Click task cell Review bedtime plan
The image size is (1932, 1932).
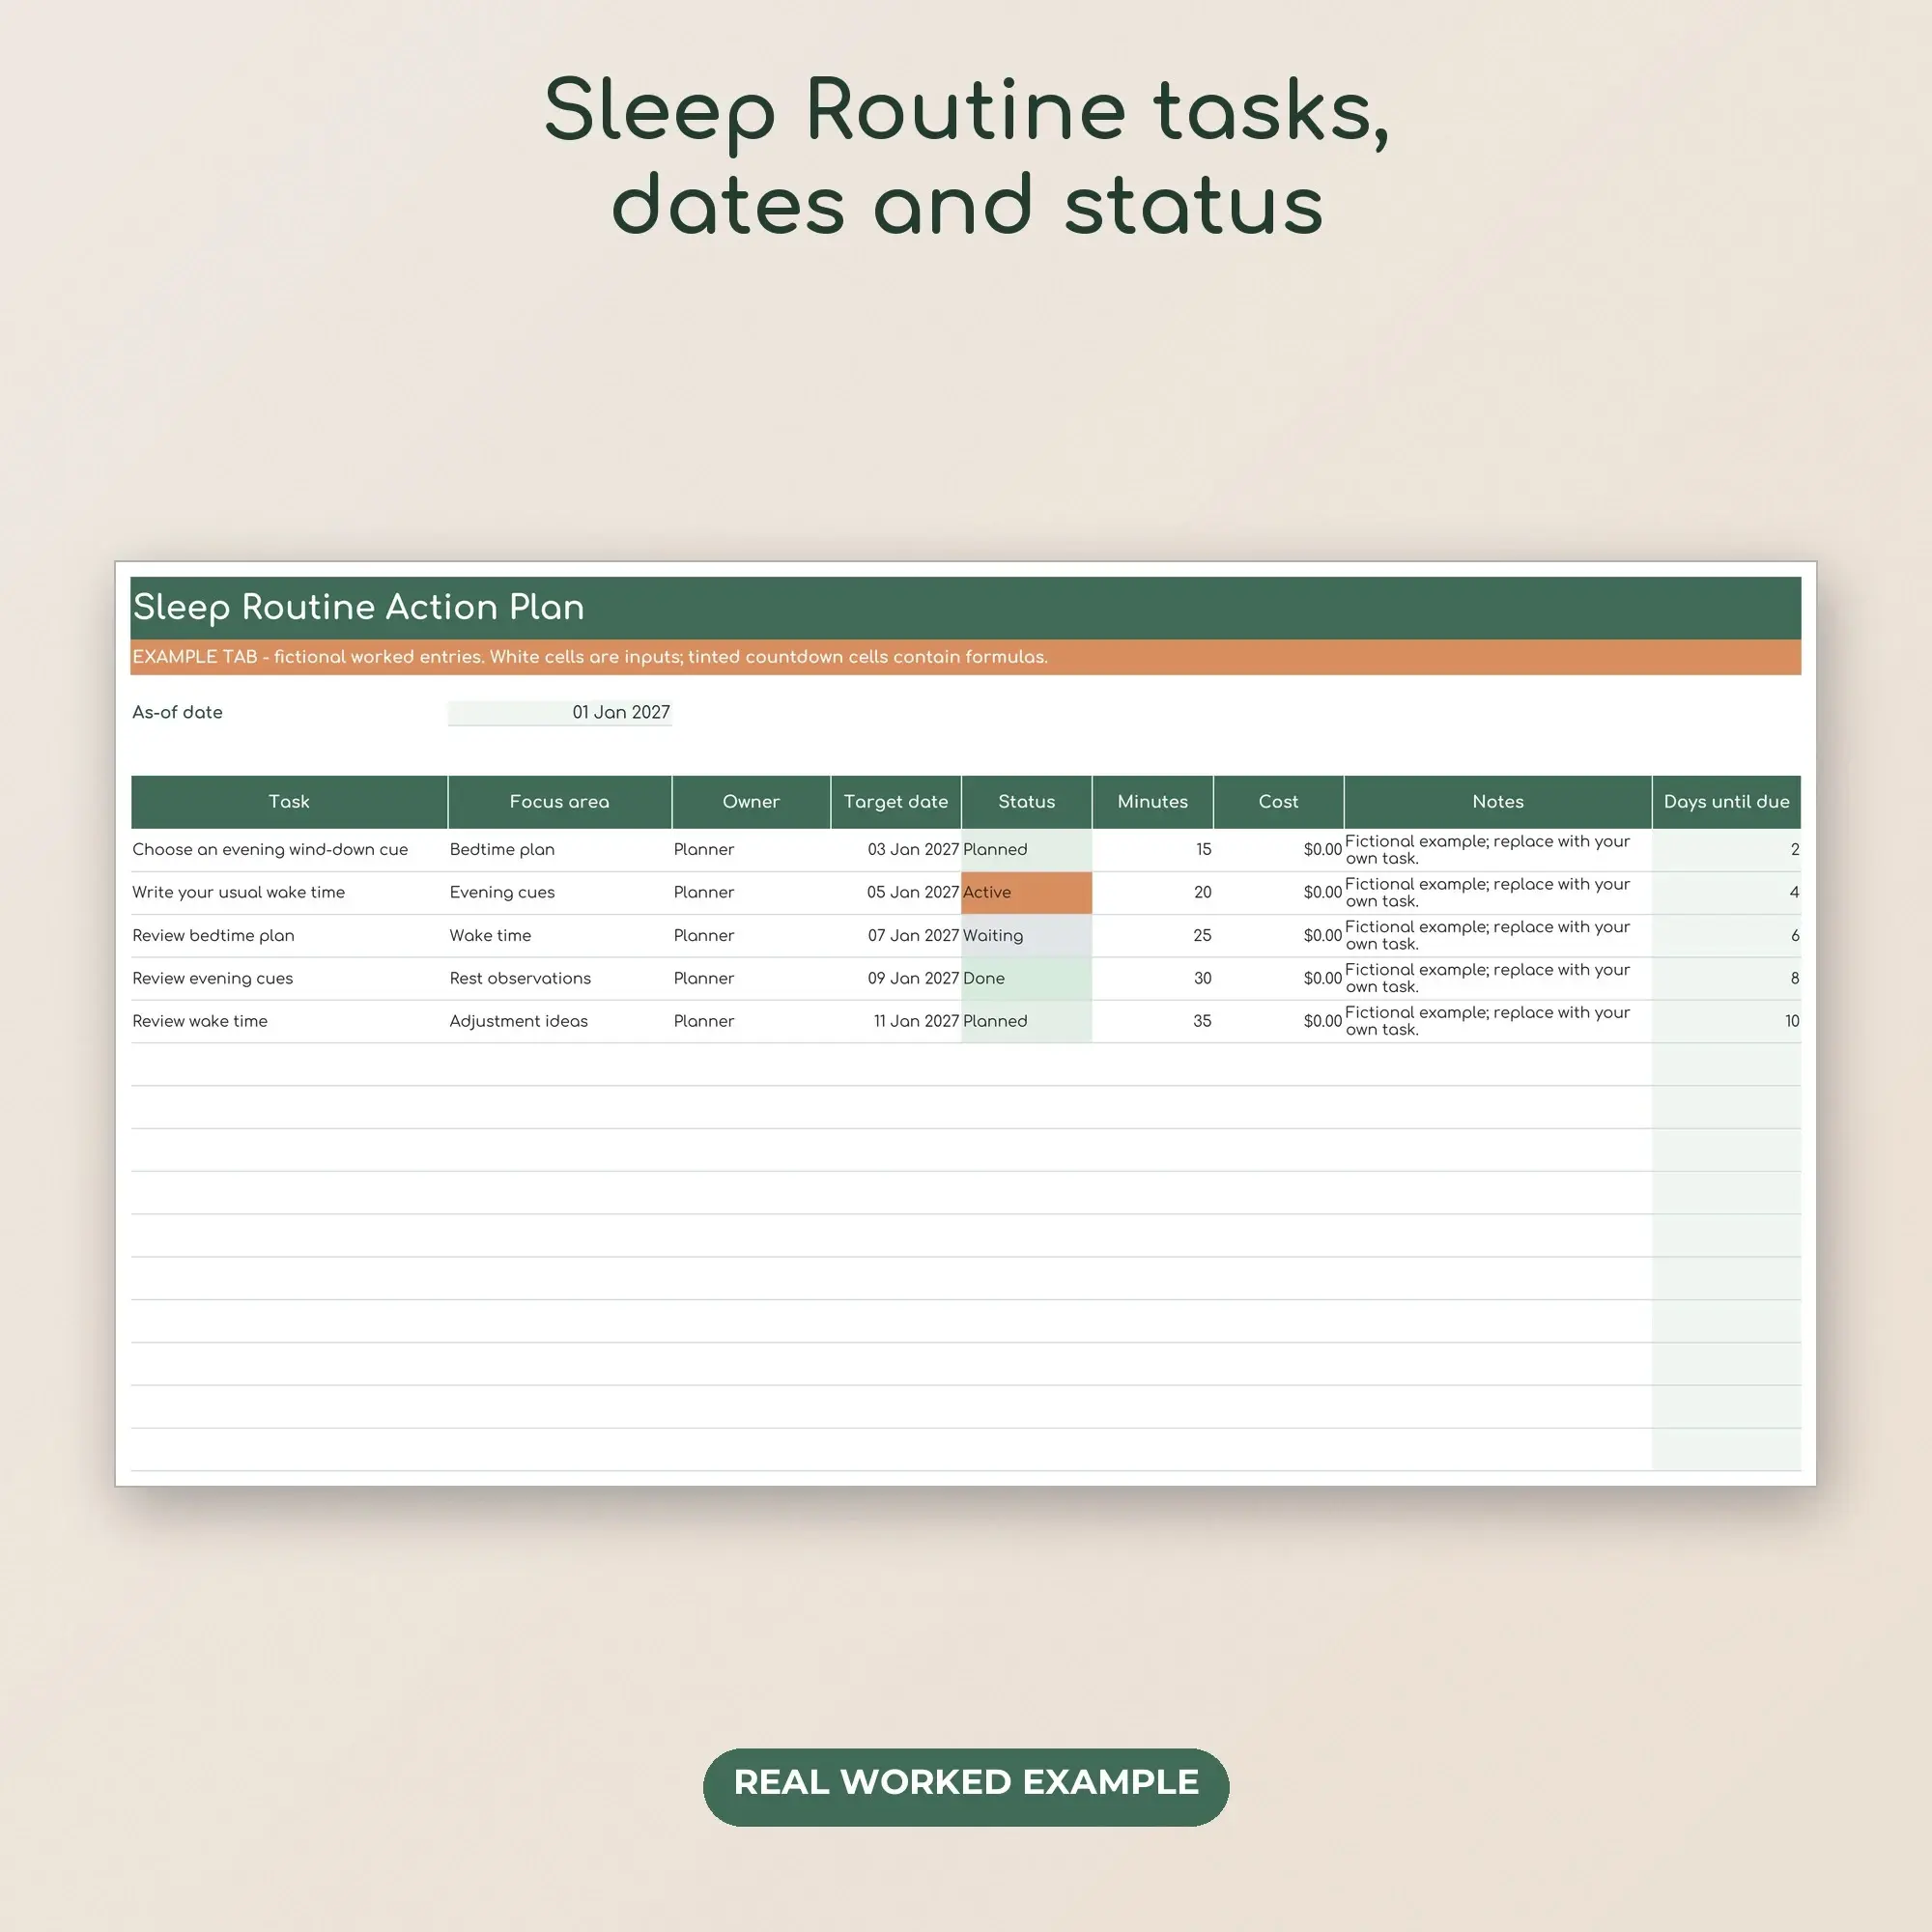[289, 936]
